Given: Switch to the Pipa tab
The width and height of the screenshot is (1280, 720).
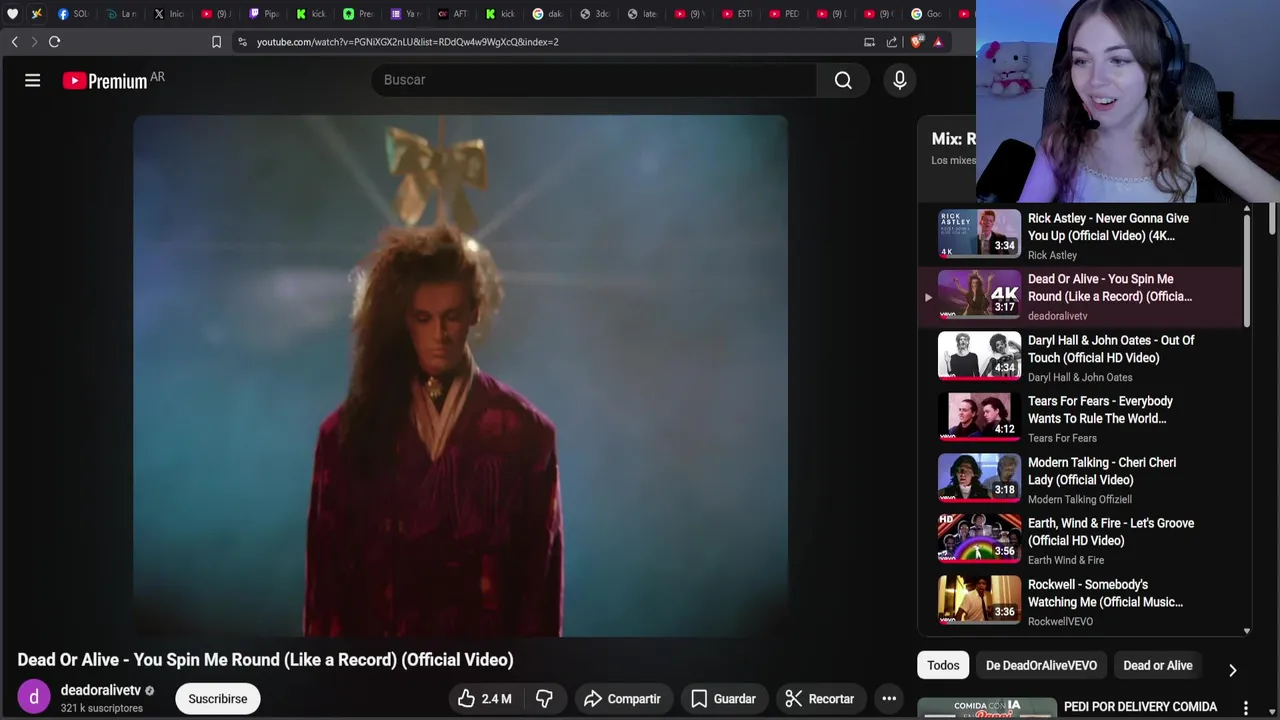Looking at the screenshot, I should tap(264, 14).
